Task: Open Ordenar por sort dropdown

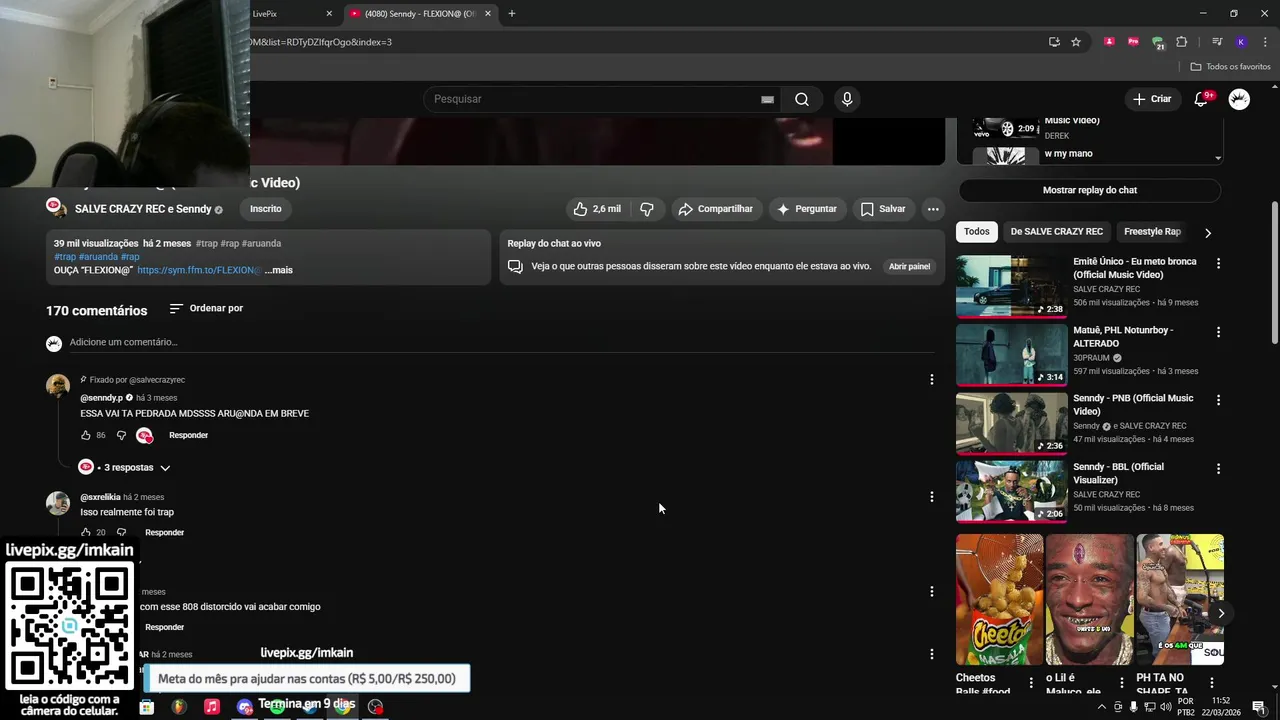Action: pyautogui.click(x=206, y=308)
